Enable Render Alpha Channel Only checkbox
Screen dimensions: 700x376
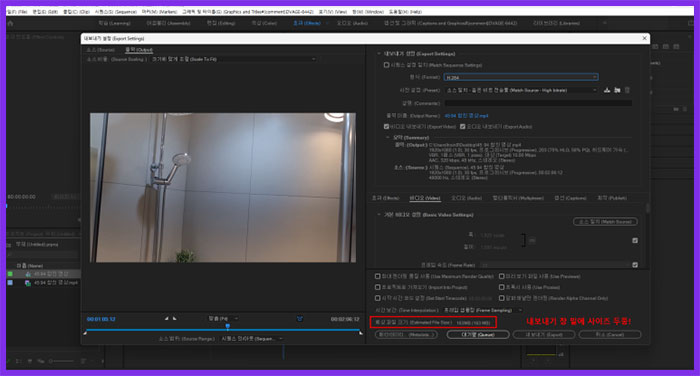501,298
